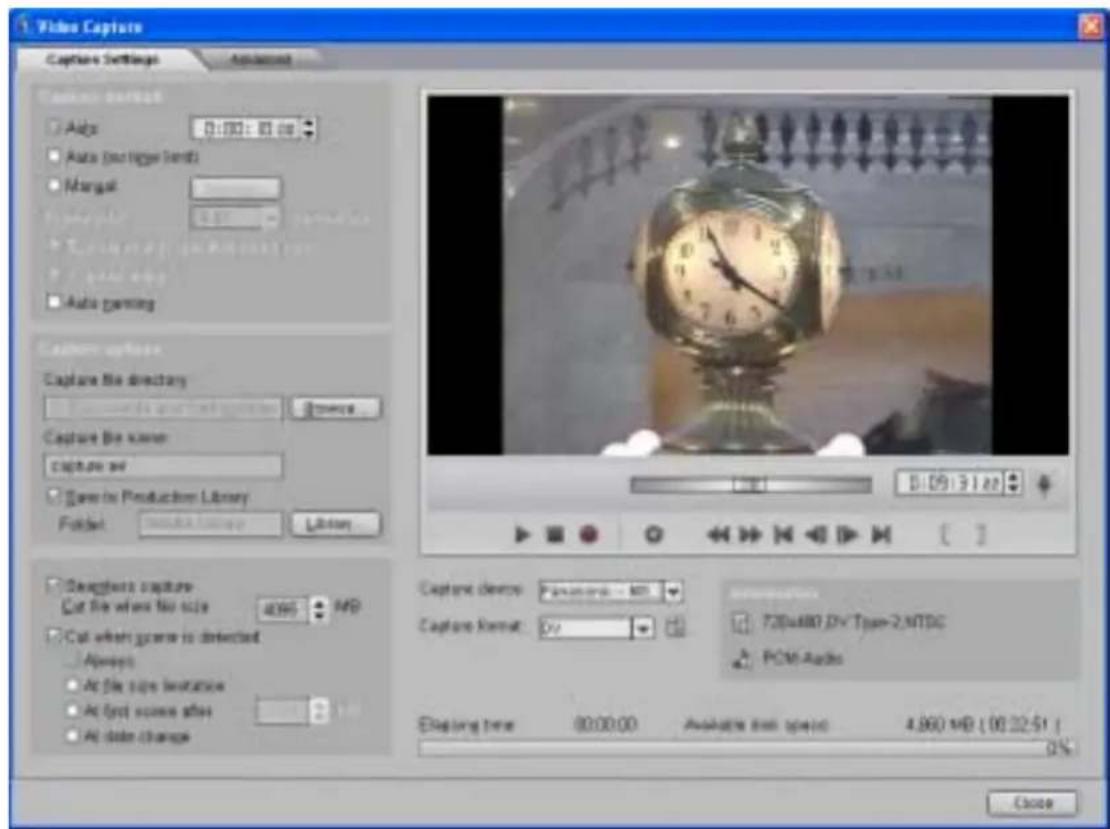Select At date change option
This screenshot has width=1110, height=829.
tap(72, 736)
